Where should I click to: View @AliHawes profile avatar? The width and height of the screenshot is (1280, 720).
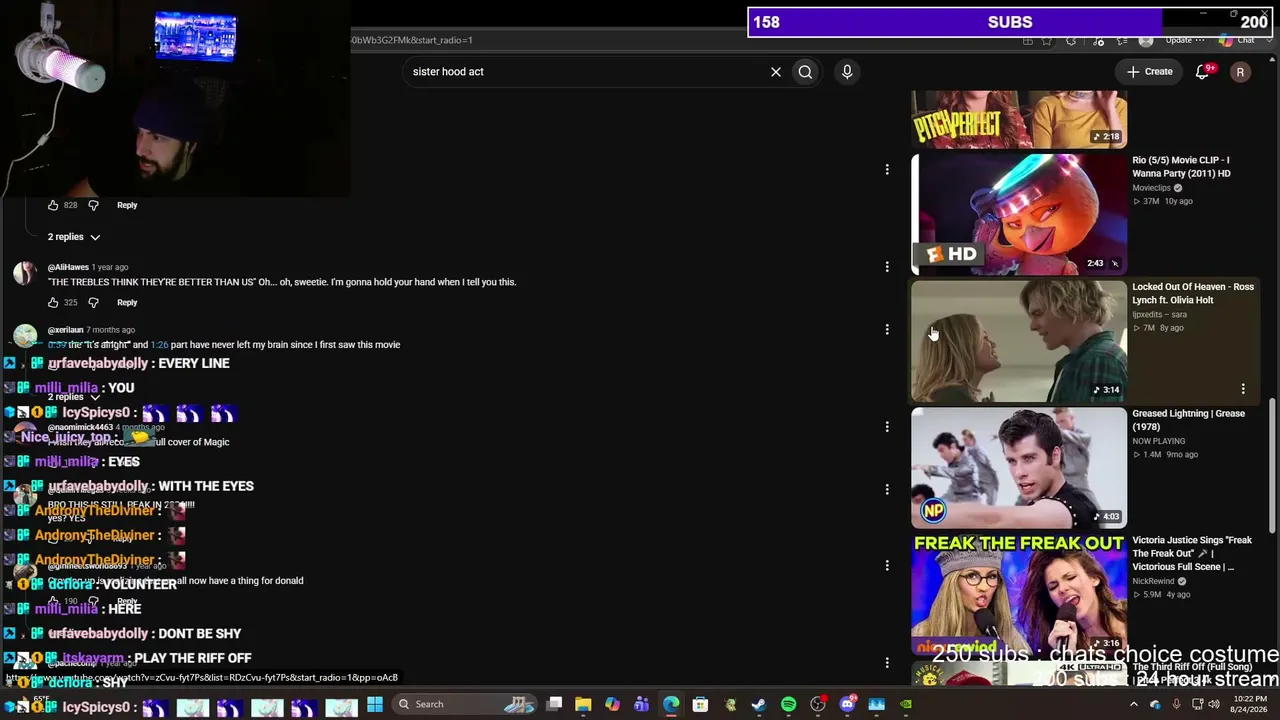[x=24, y=273]
